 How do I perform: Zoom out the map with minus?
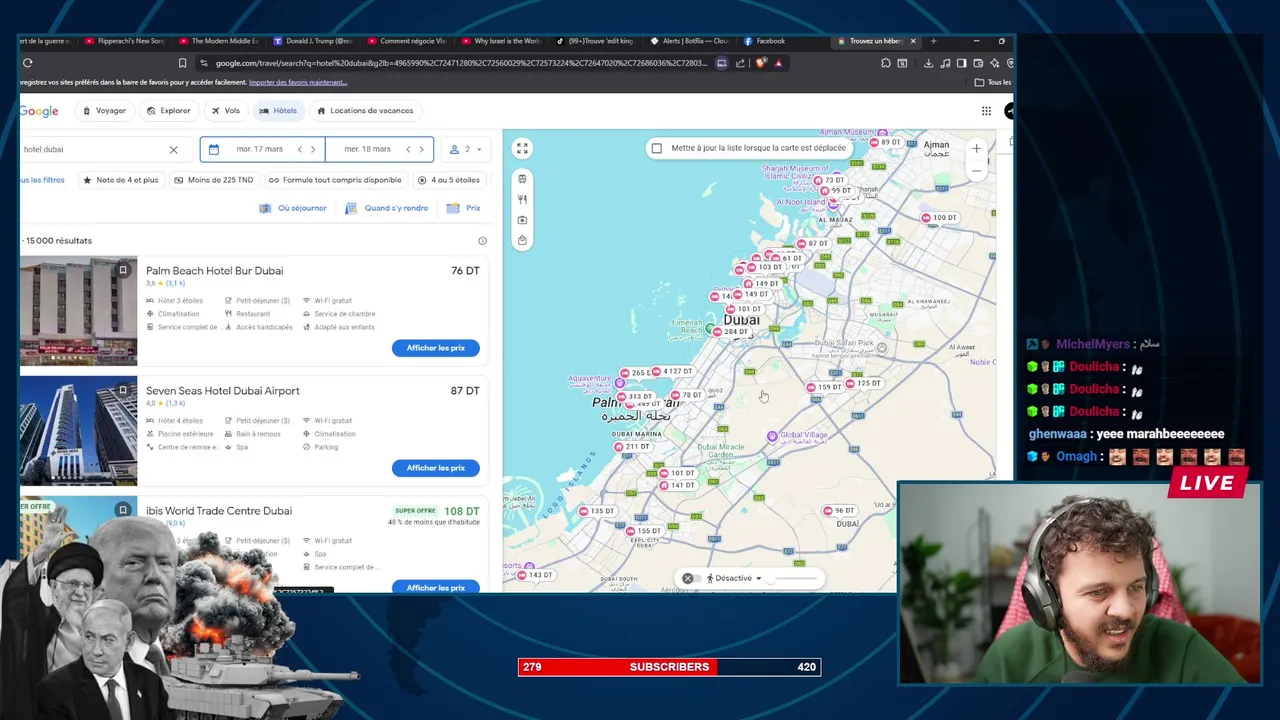click(x=977, y=170)
